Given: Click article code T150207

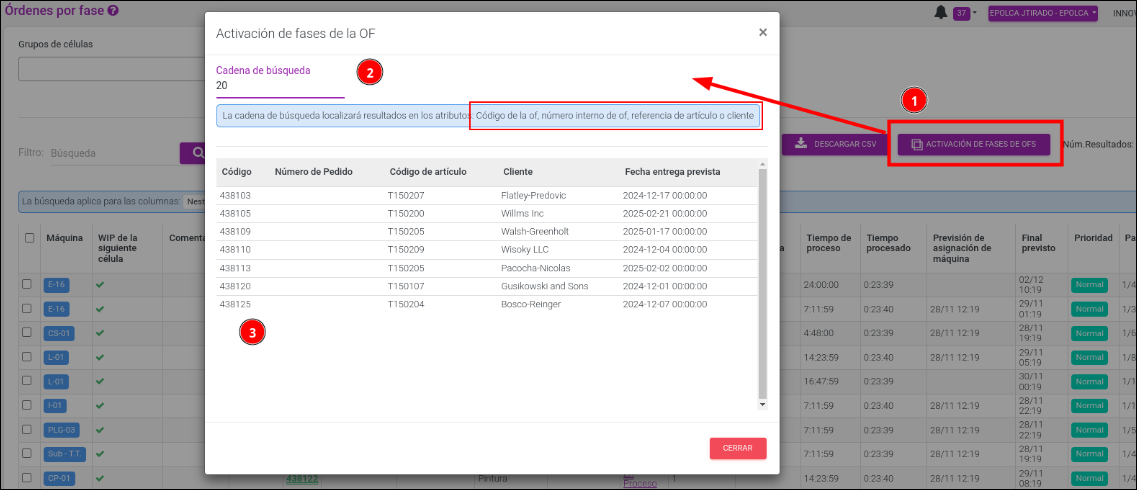Looking at the screenshot, I should pyautogui.click(x=406, y=196).
